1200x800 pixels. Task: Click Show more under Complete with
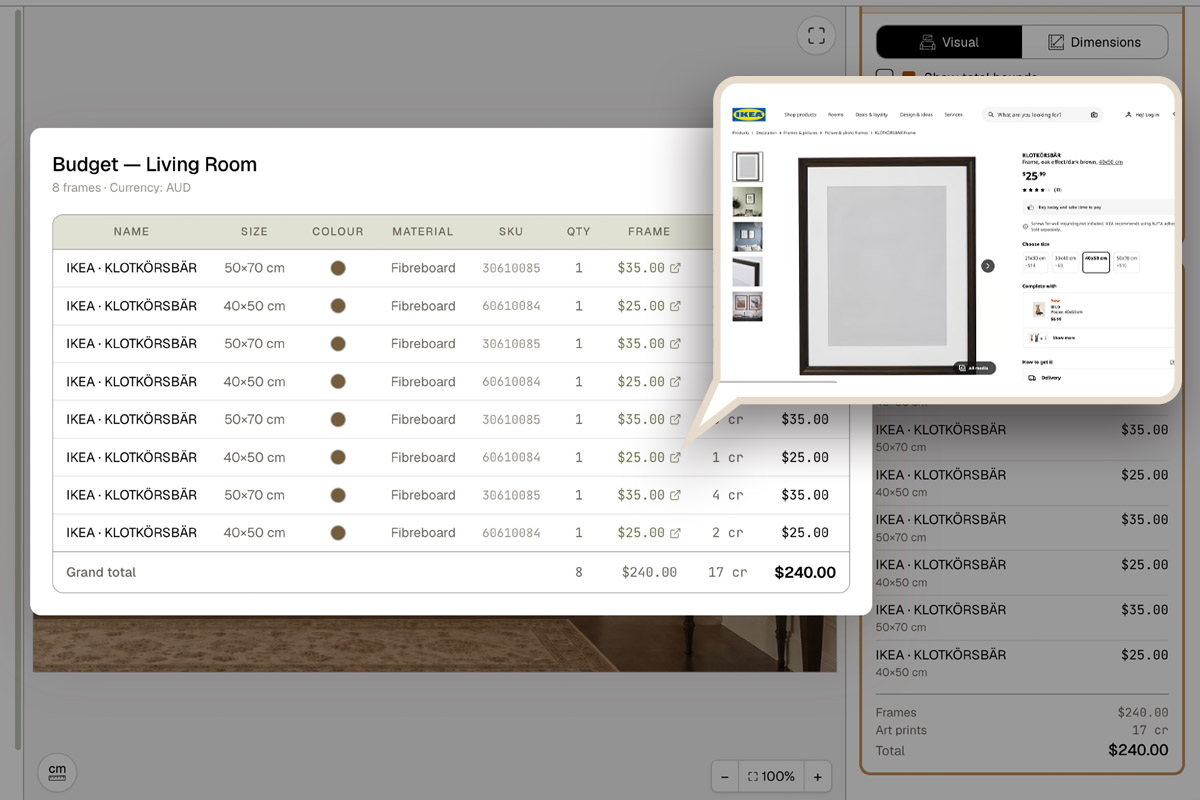1063,338
